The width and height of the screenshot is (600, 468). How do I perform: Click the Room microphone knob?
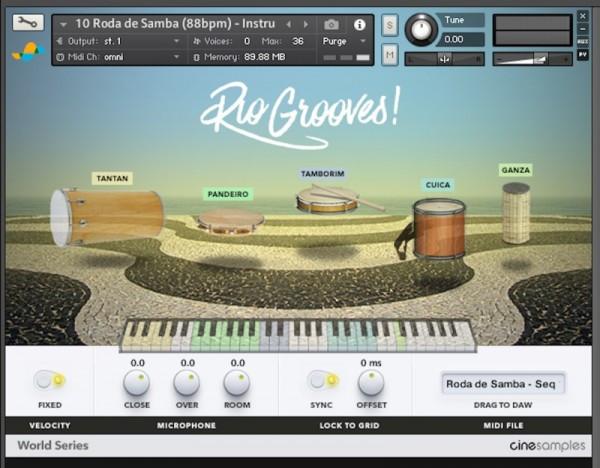coord(237,382)
